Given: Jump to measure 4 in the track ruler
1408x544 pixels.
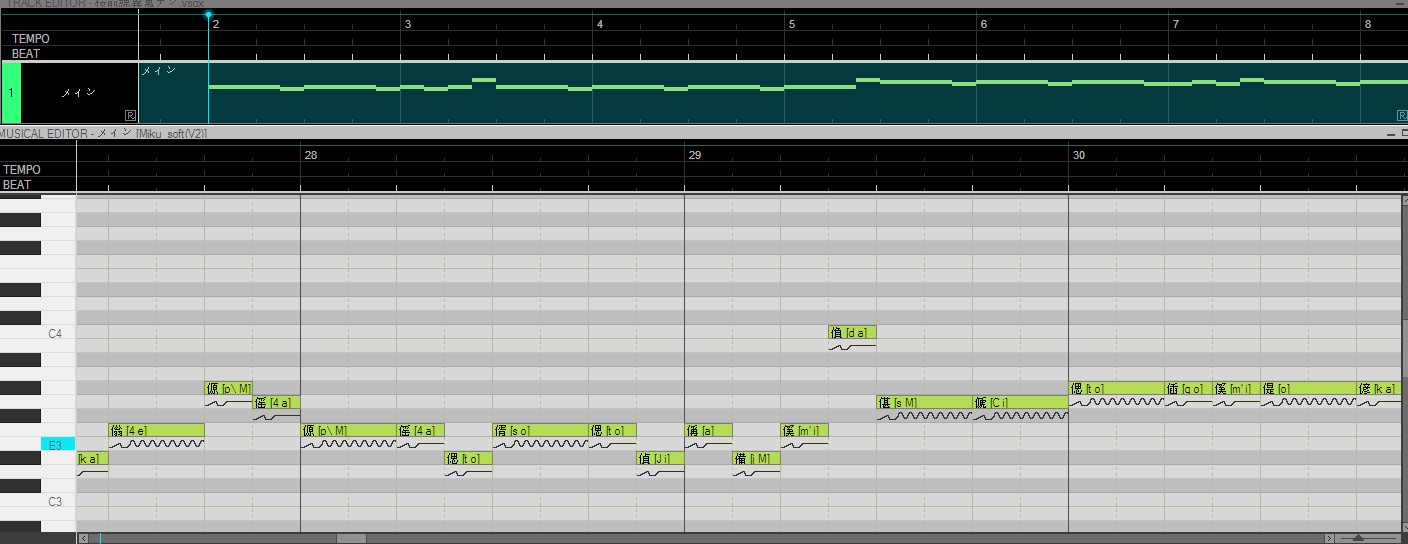Looking at the screenshot, I should click(599, 24).
